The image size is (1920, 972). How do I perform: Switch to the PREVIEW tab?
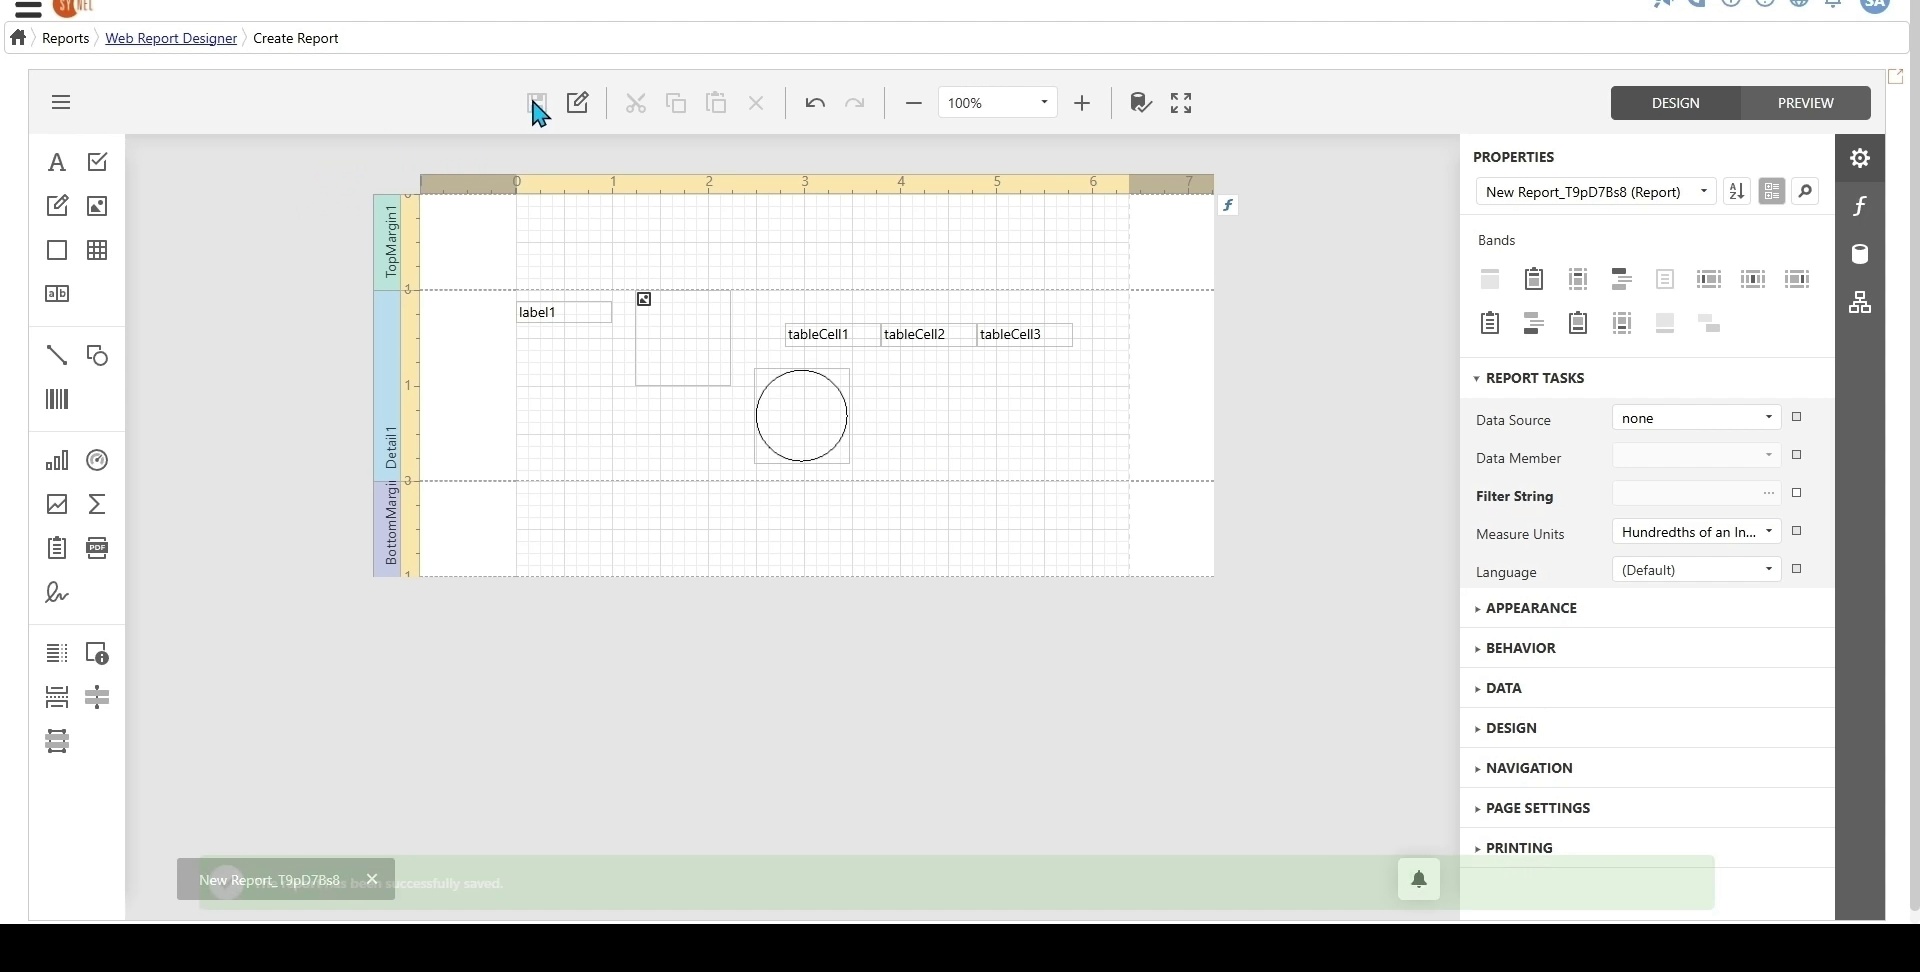coord(1806,103)
